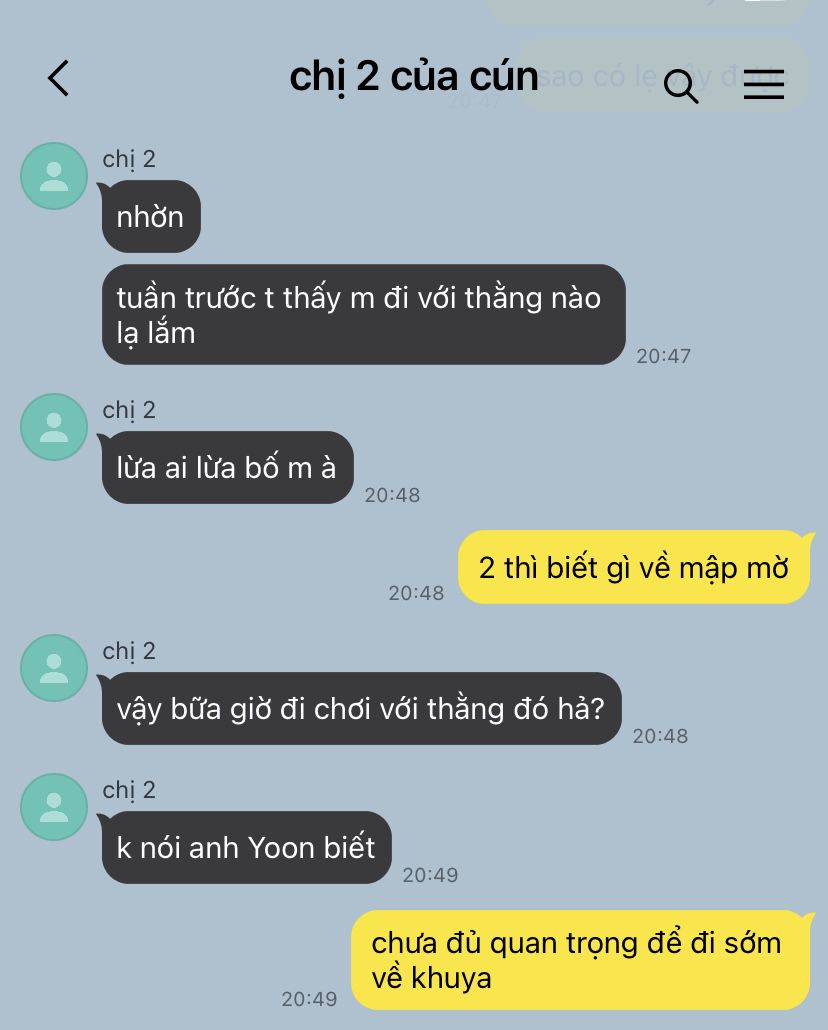
Task: Tap the avatar beside 'lừa ai lừa bố m à'
Action: [x=54, y=427]
